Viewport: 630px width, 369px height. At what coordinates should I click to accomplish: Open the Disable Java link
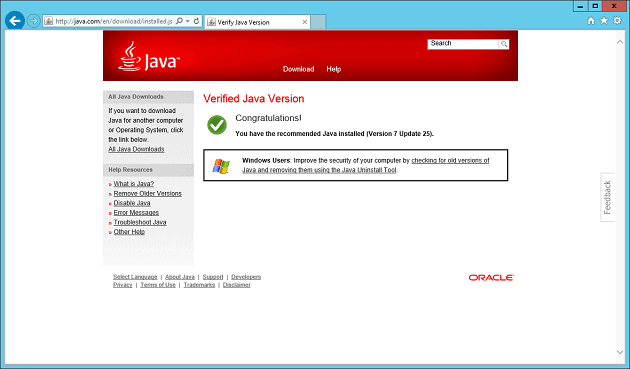click(x=132, y=203)
